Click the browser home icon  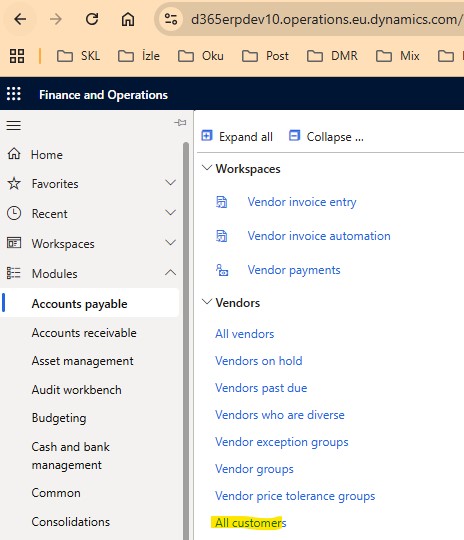[x=128, y=19]
